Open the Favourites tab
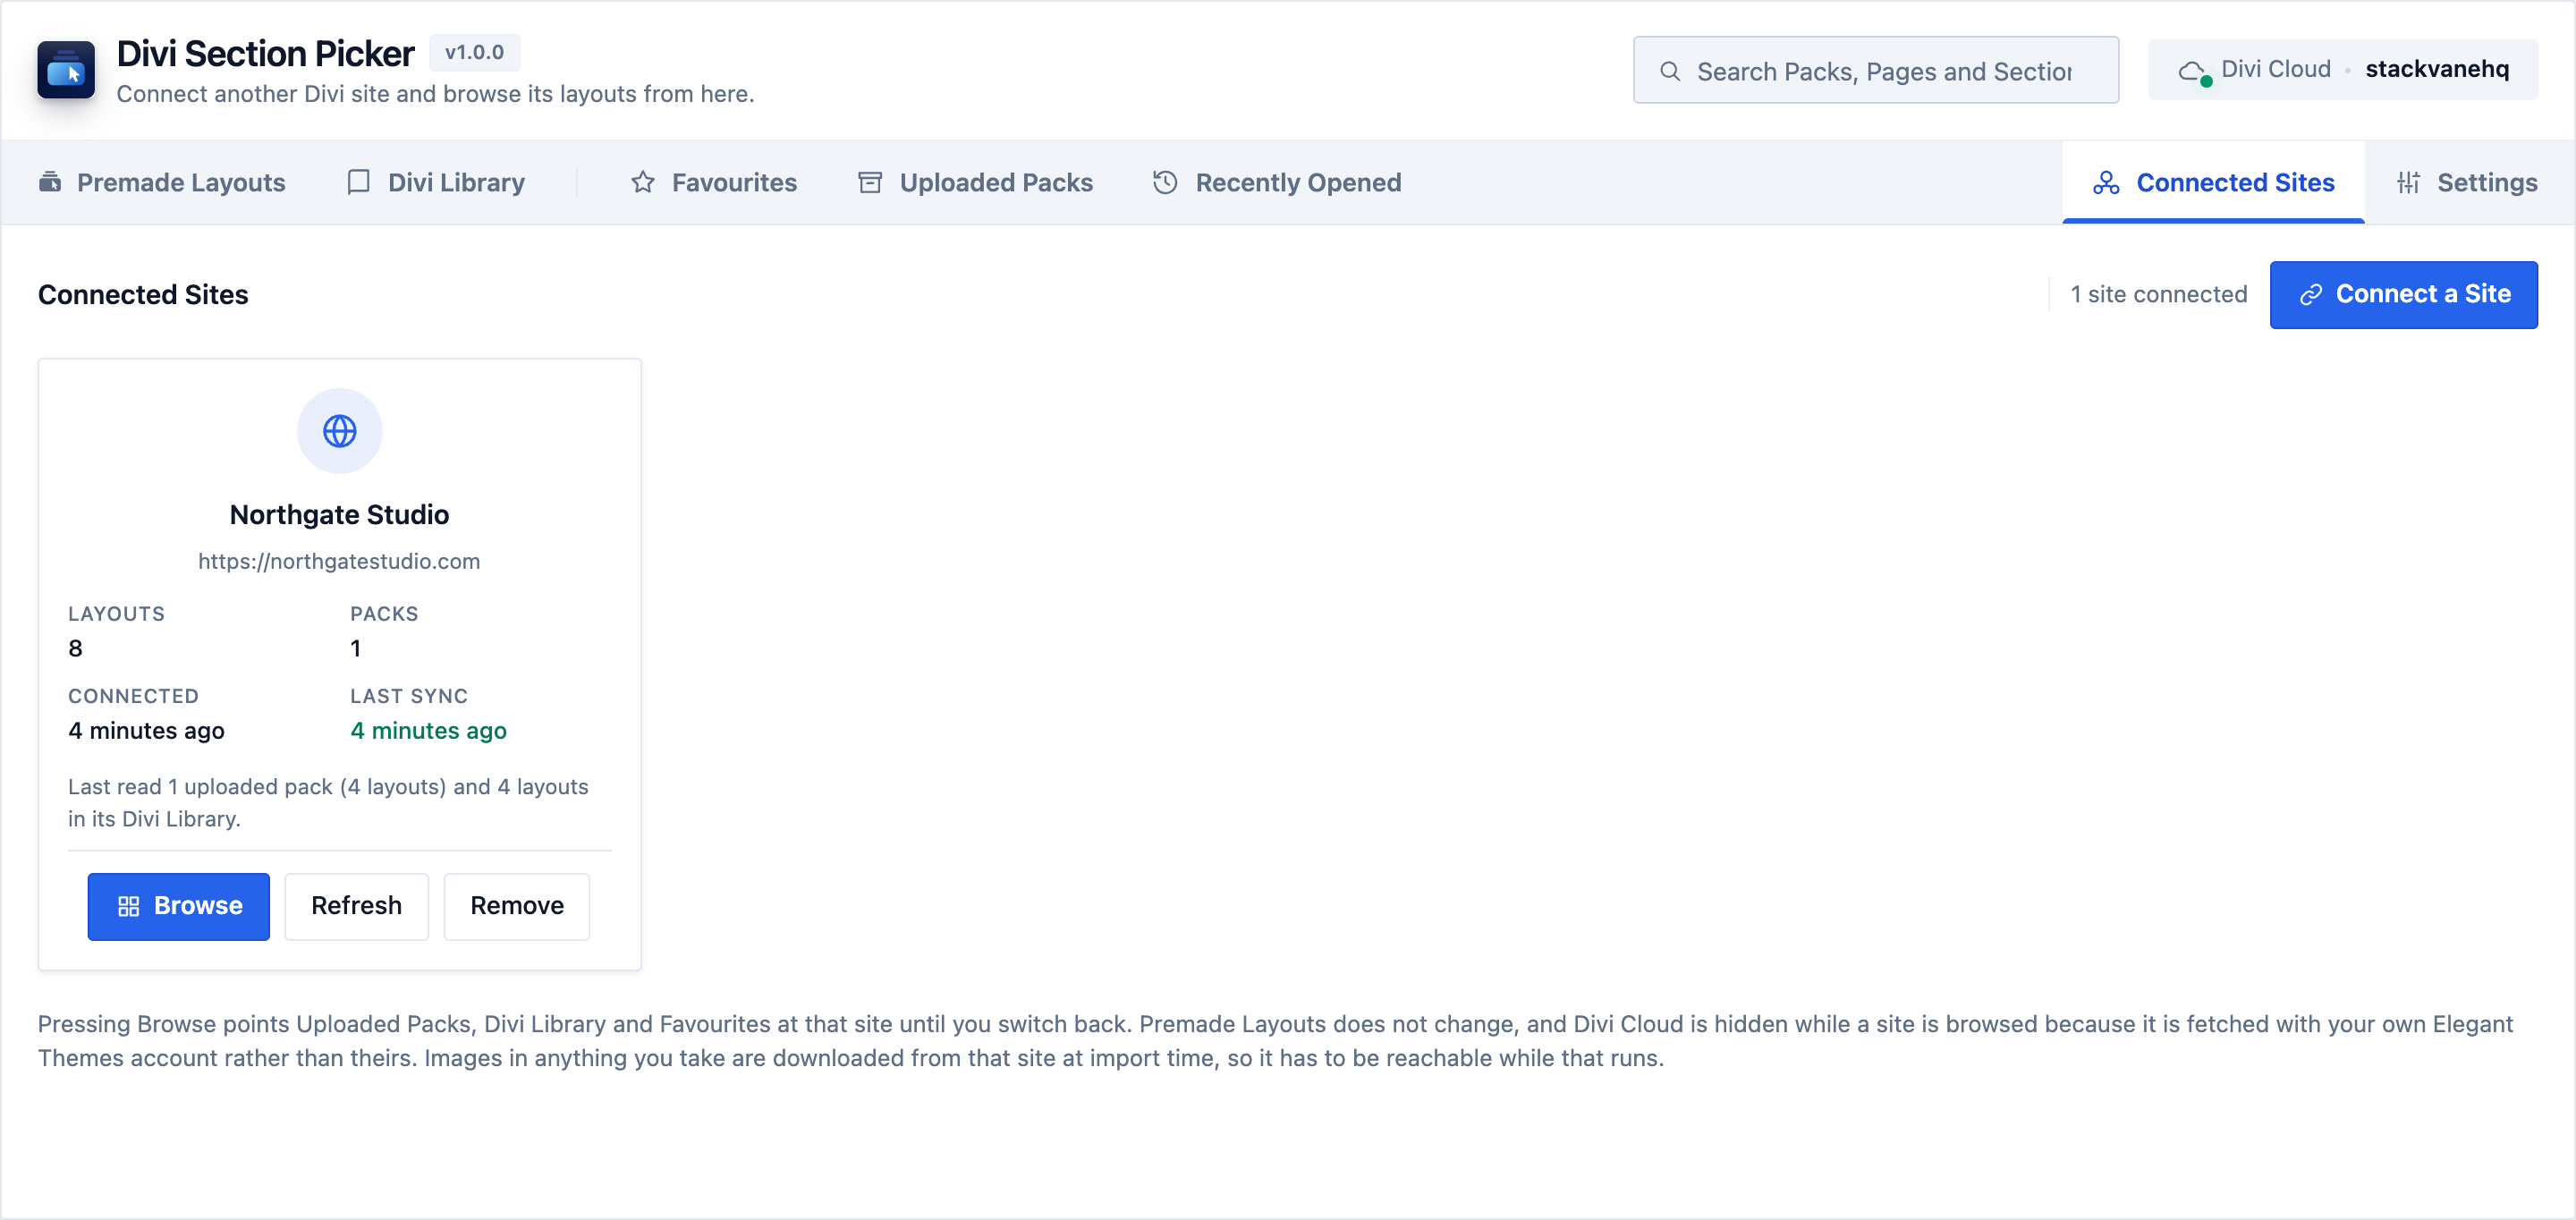 click(714, 182)
